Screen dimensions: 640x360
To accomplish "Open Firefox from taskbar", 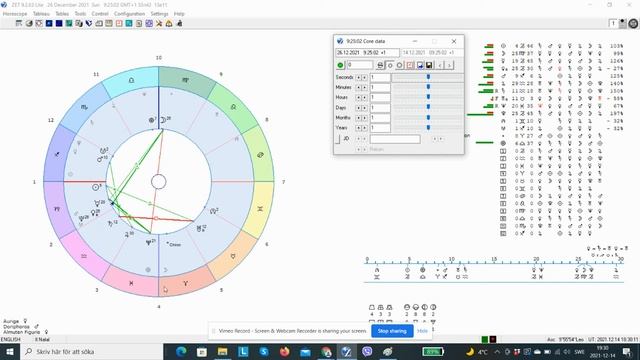I will (284, 351).
